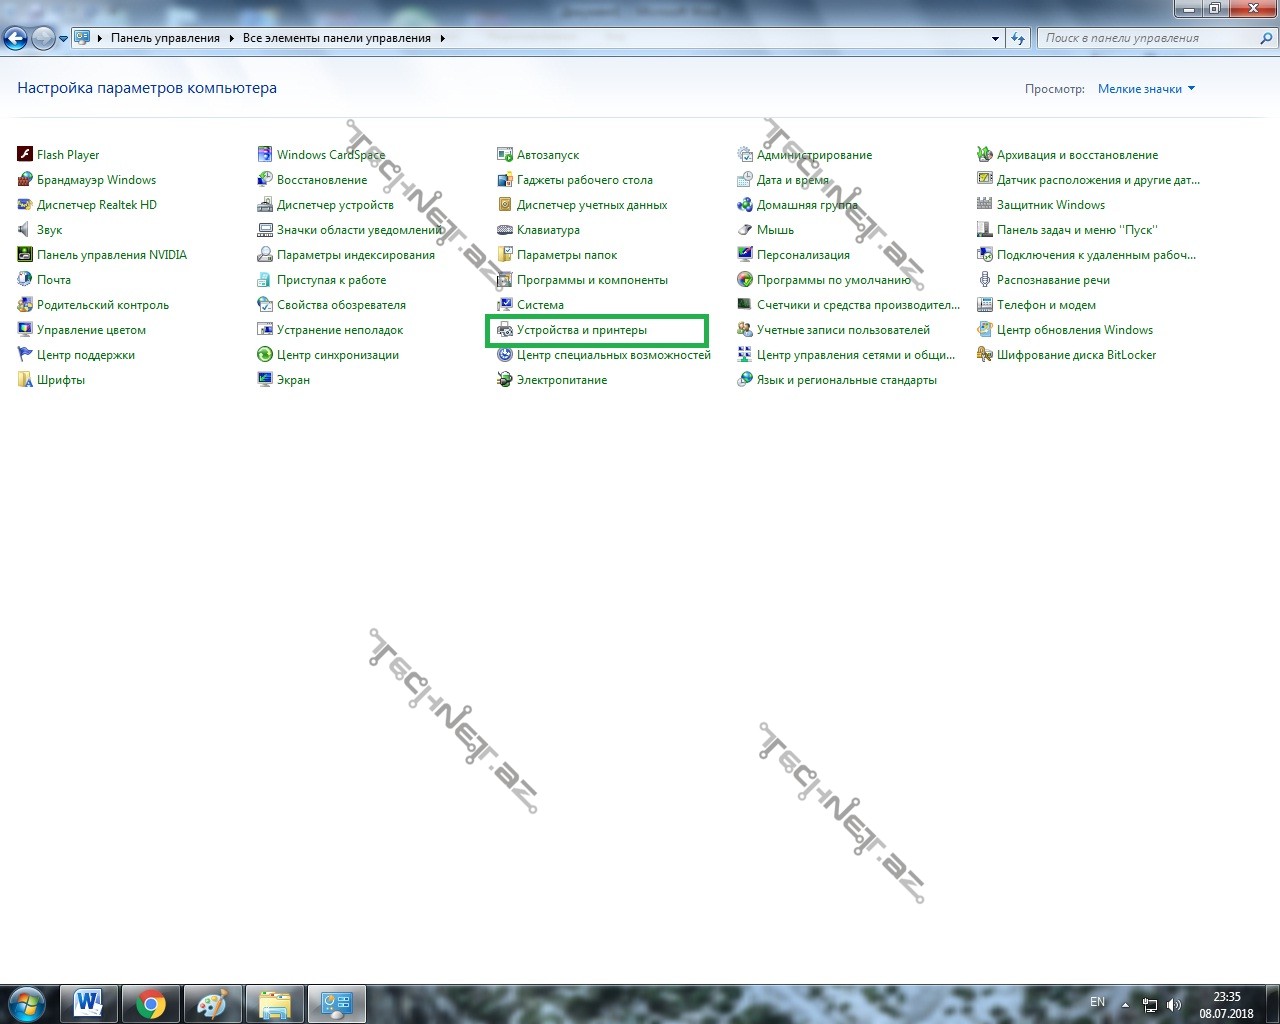The height and width of the screenshot is (1024, 1280).
Task: Open Диспетчер устройств link
Action: click(335, 205)
